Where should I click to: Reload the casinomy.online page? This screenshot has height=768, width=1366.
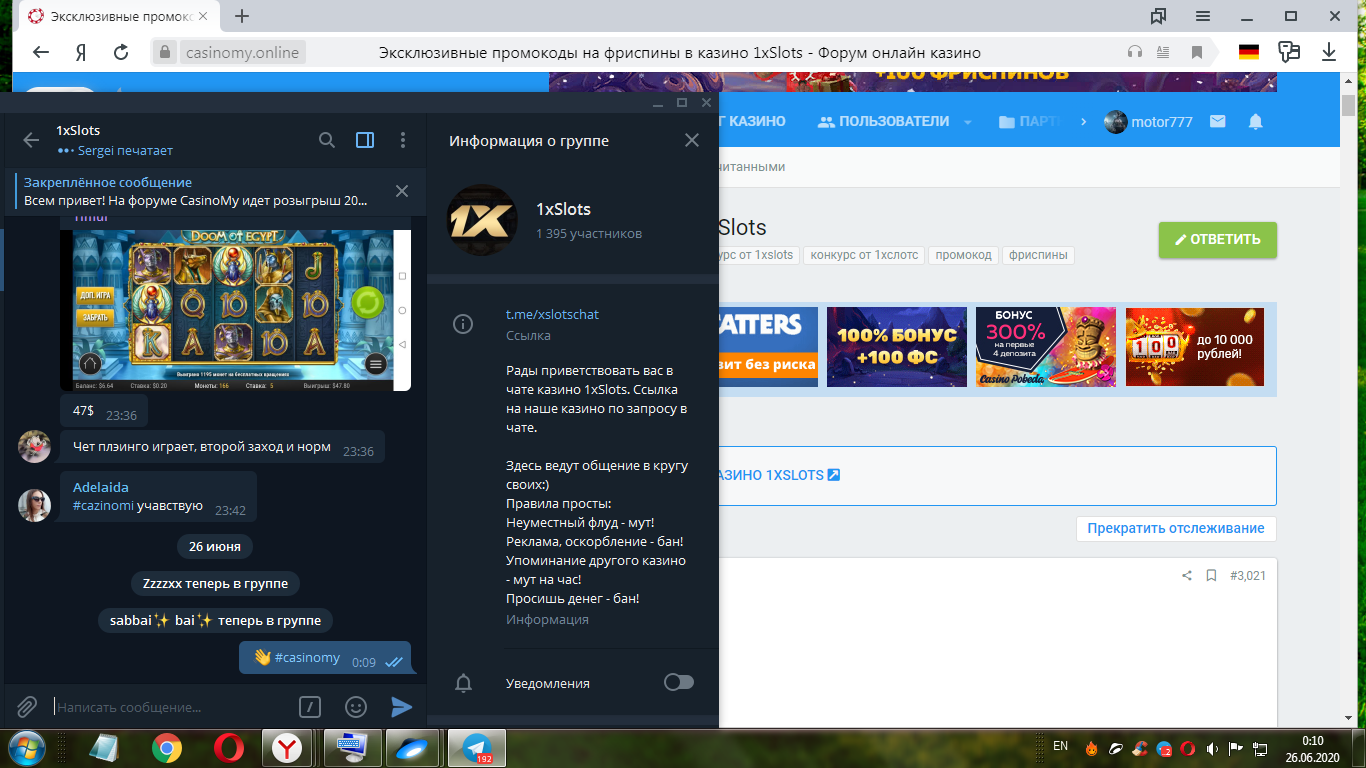coord(121,52)
